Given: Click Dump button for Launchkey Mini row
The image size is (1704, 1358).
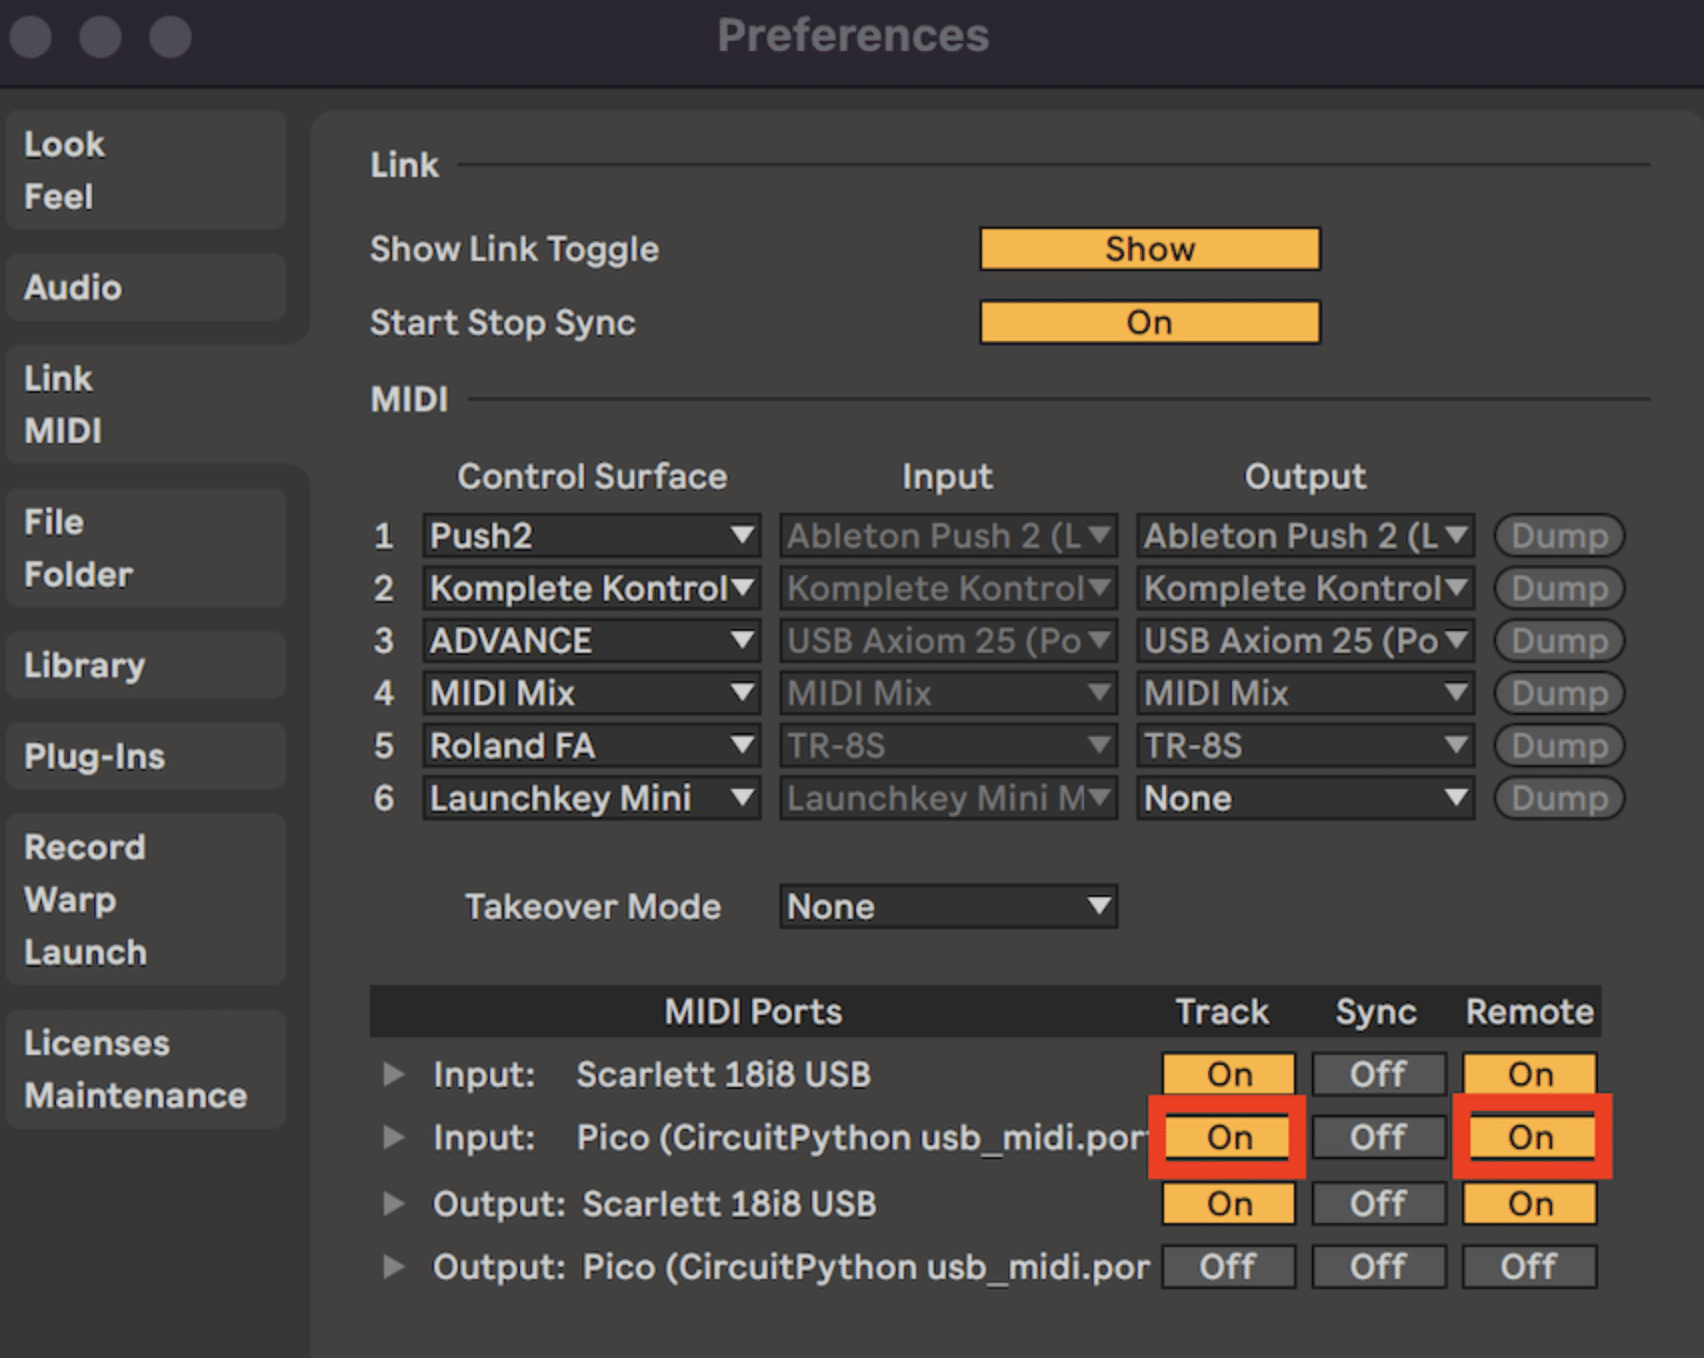Looking at the screenshot, I should tap(1559, 798).
